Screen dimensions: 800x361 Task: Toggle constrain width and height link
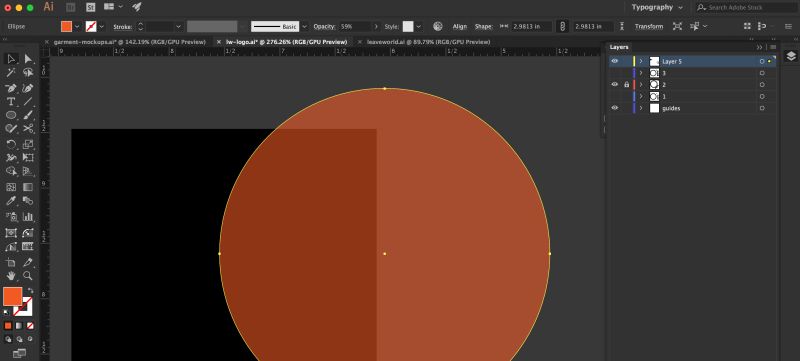point(562,27)
